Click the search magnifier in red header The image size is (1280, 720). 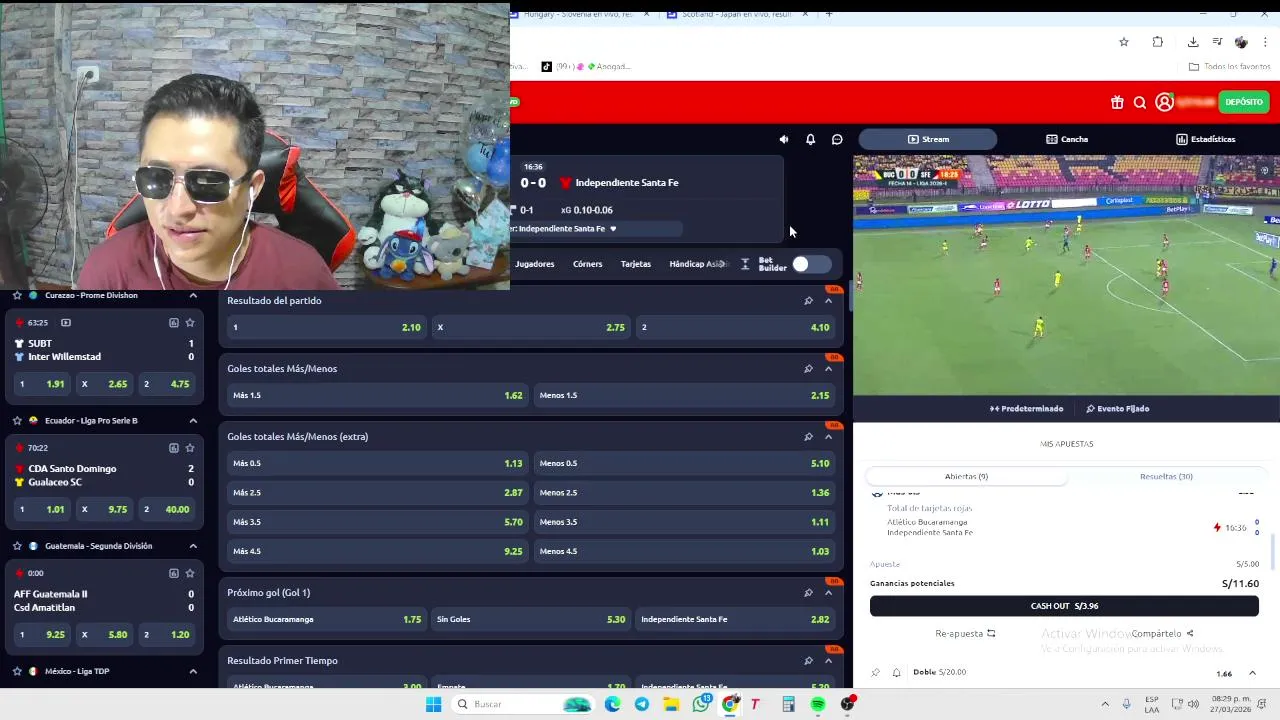1140,102
